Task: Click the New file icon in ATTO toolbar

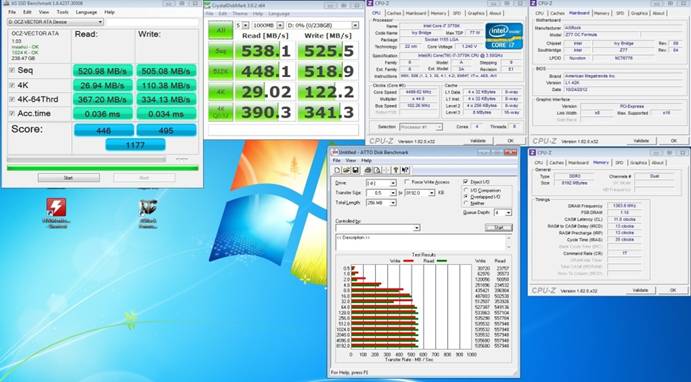Action: point(337,170)
